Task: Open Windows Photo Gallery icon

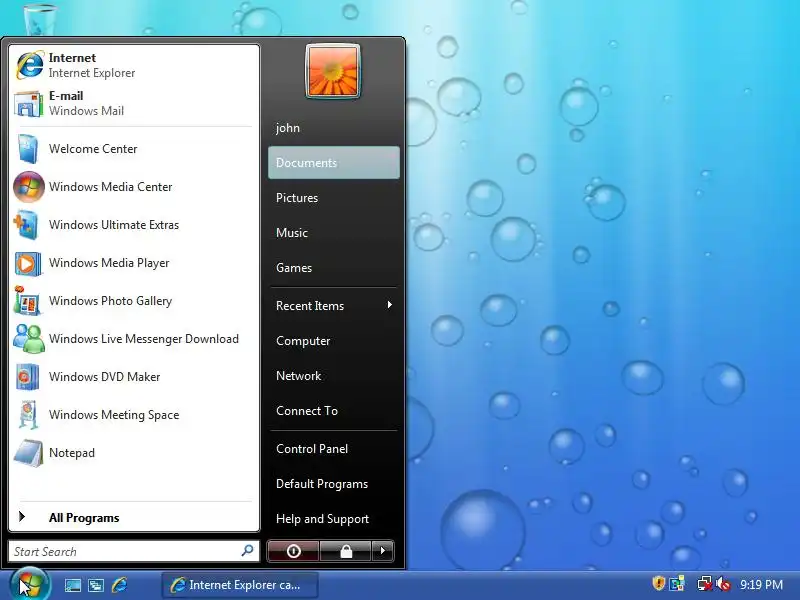Action: pos(27,301)
